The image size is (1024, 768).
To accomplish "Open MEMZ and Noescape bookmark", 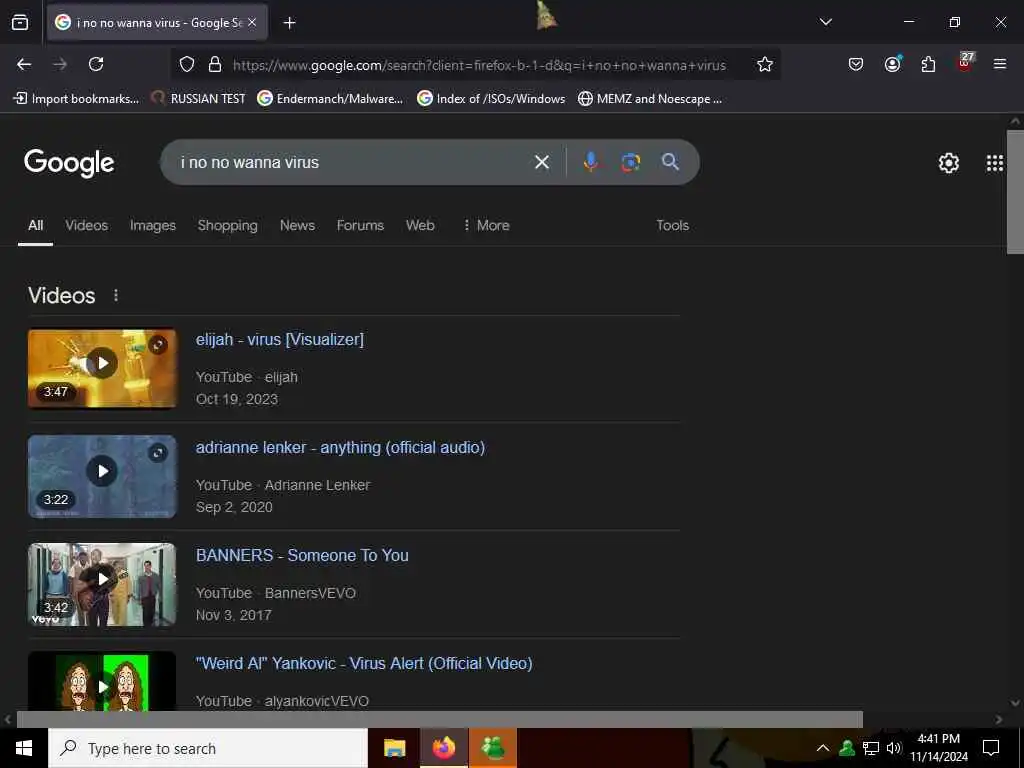I will pyautogui.click(x=650, y=99).
